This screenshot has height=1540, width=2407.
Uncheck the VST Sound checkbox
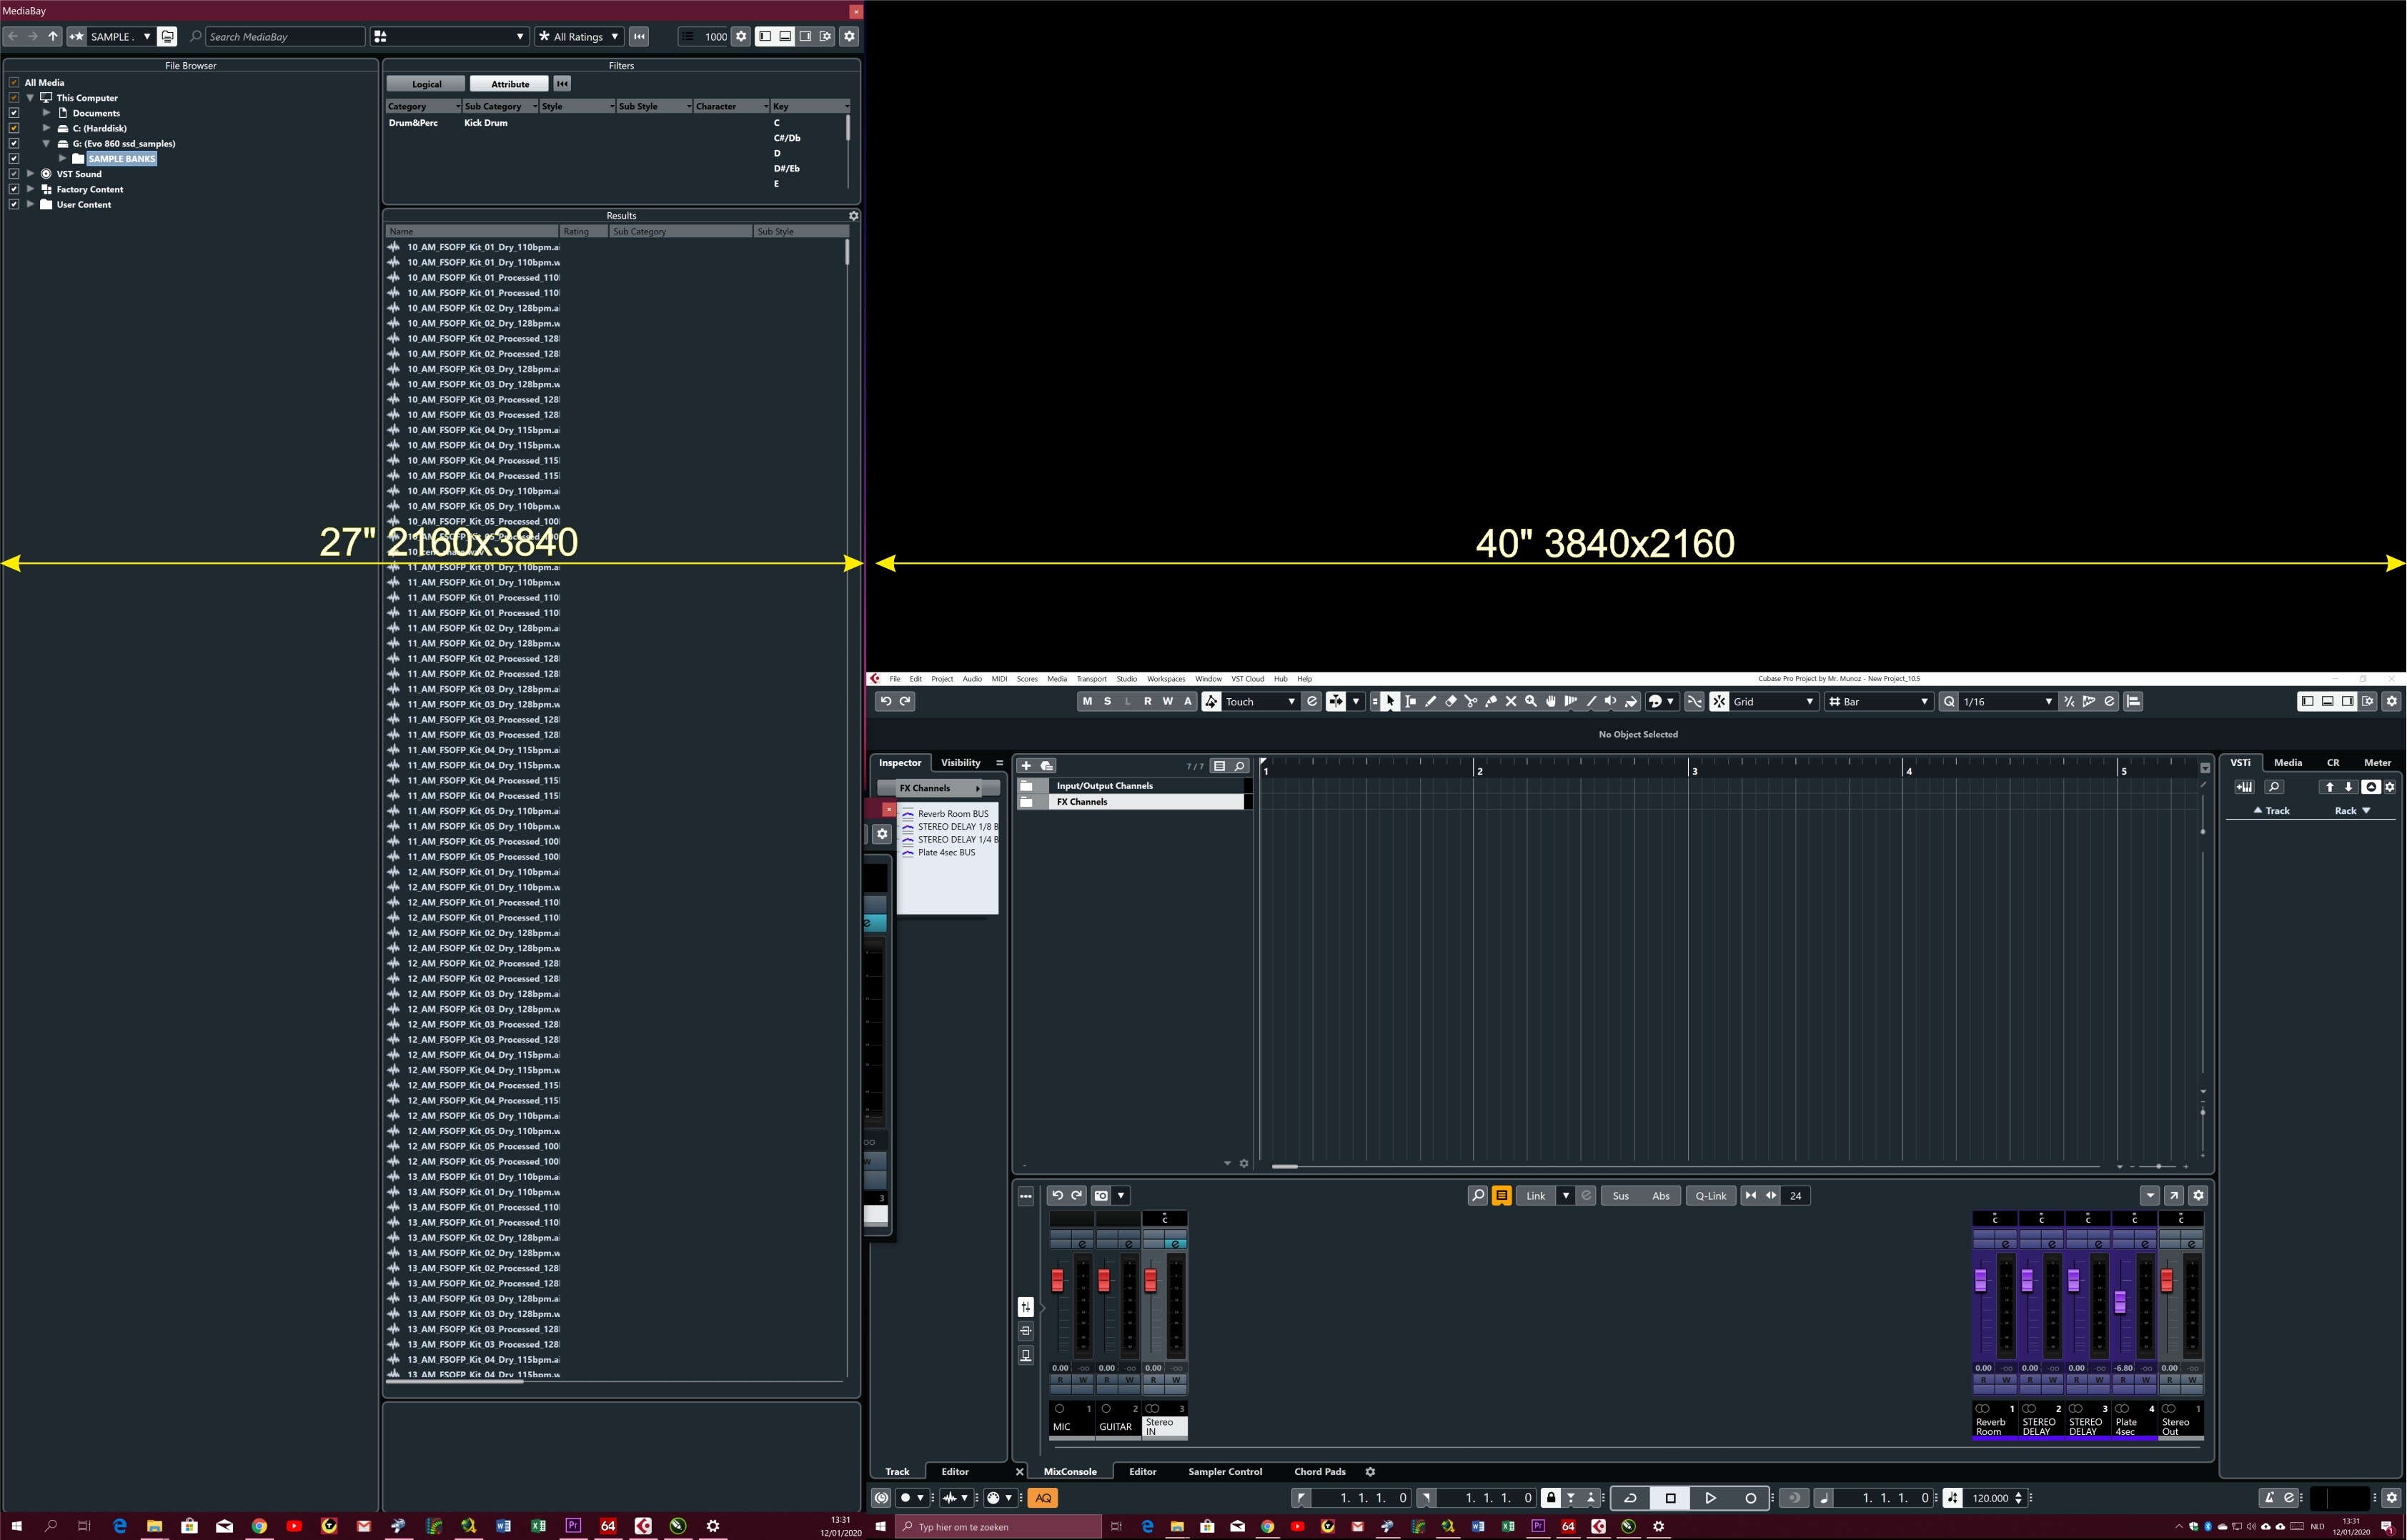point(14,174)
